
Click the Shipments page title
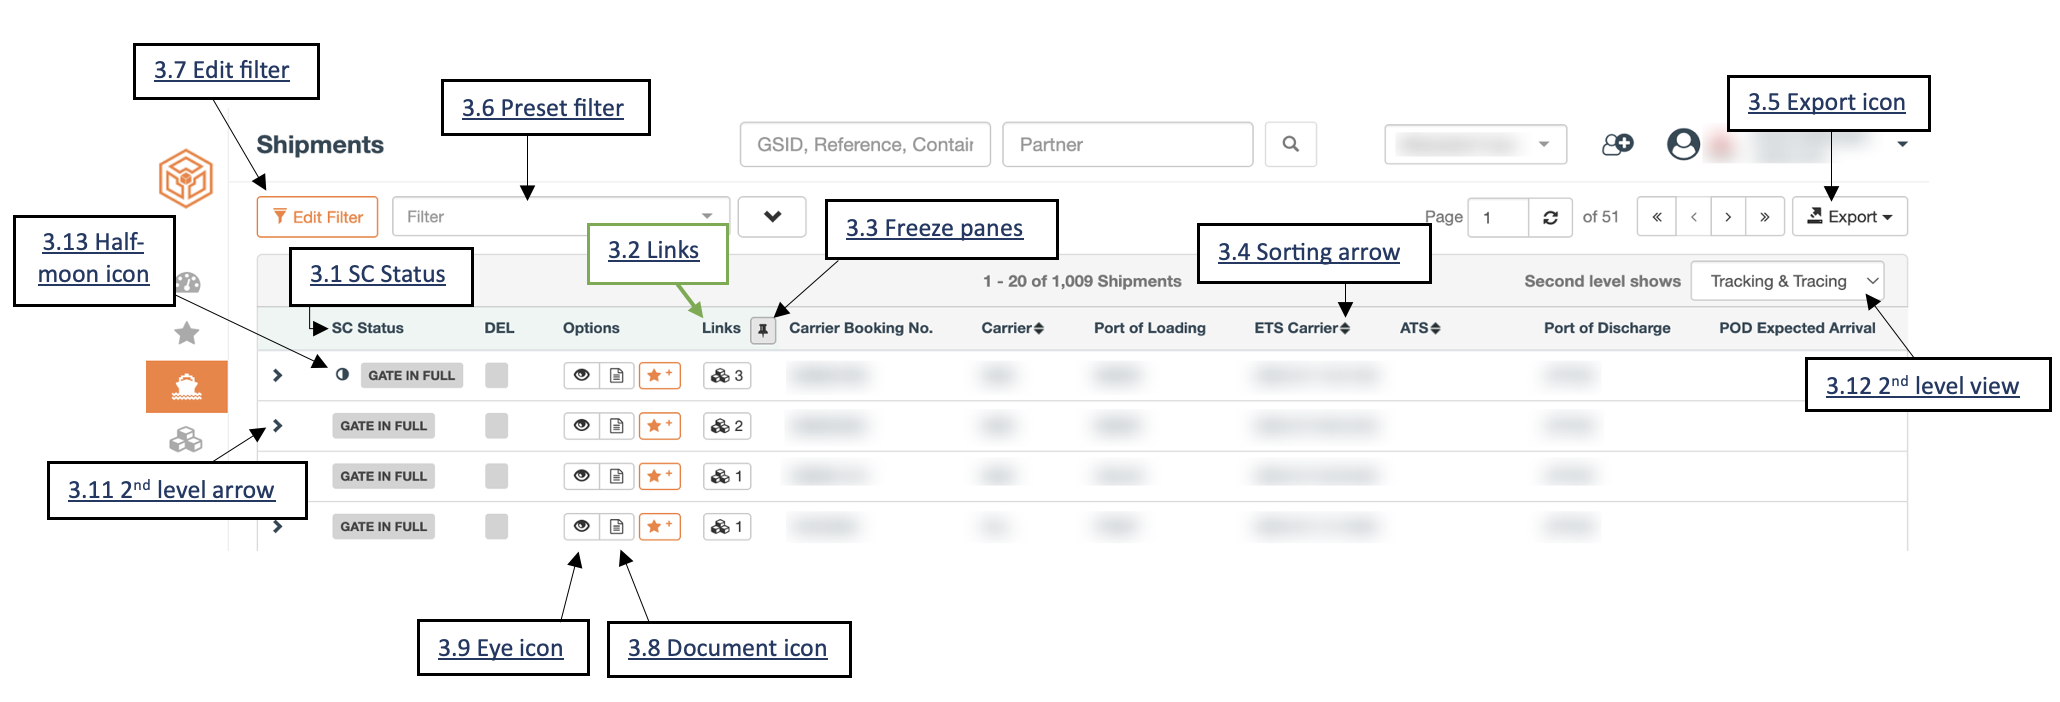[320, 145]
